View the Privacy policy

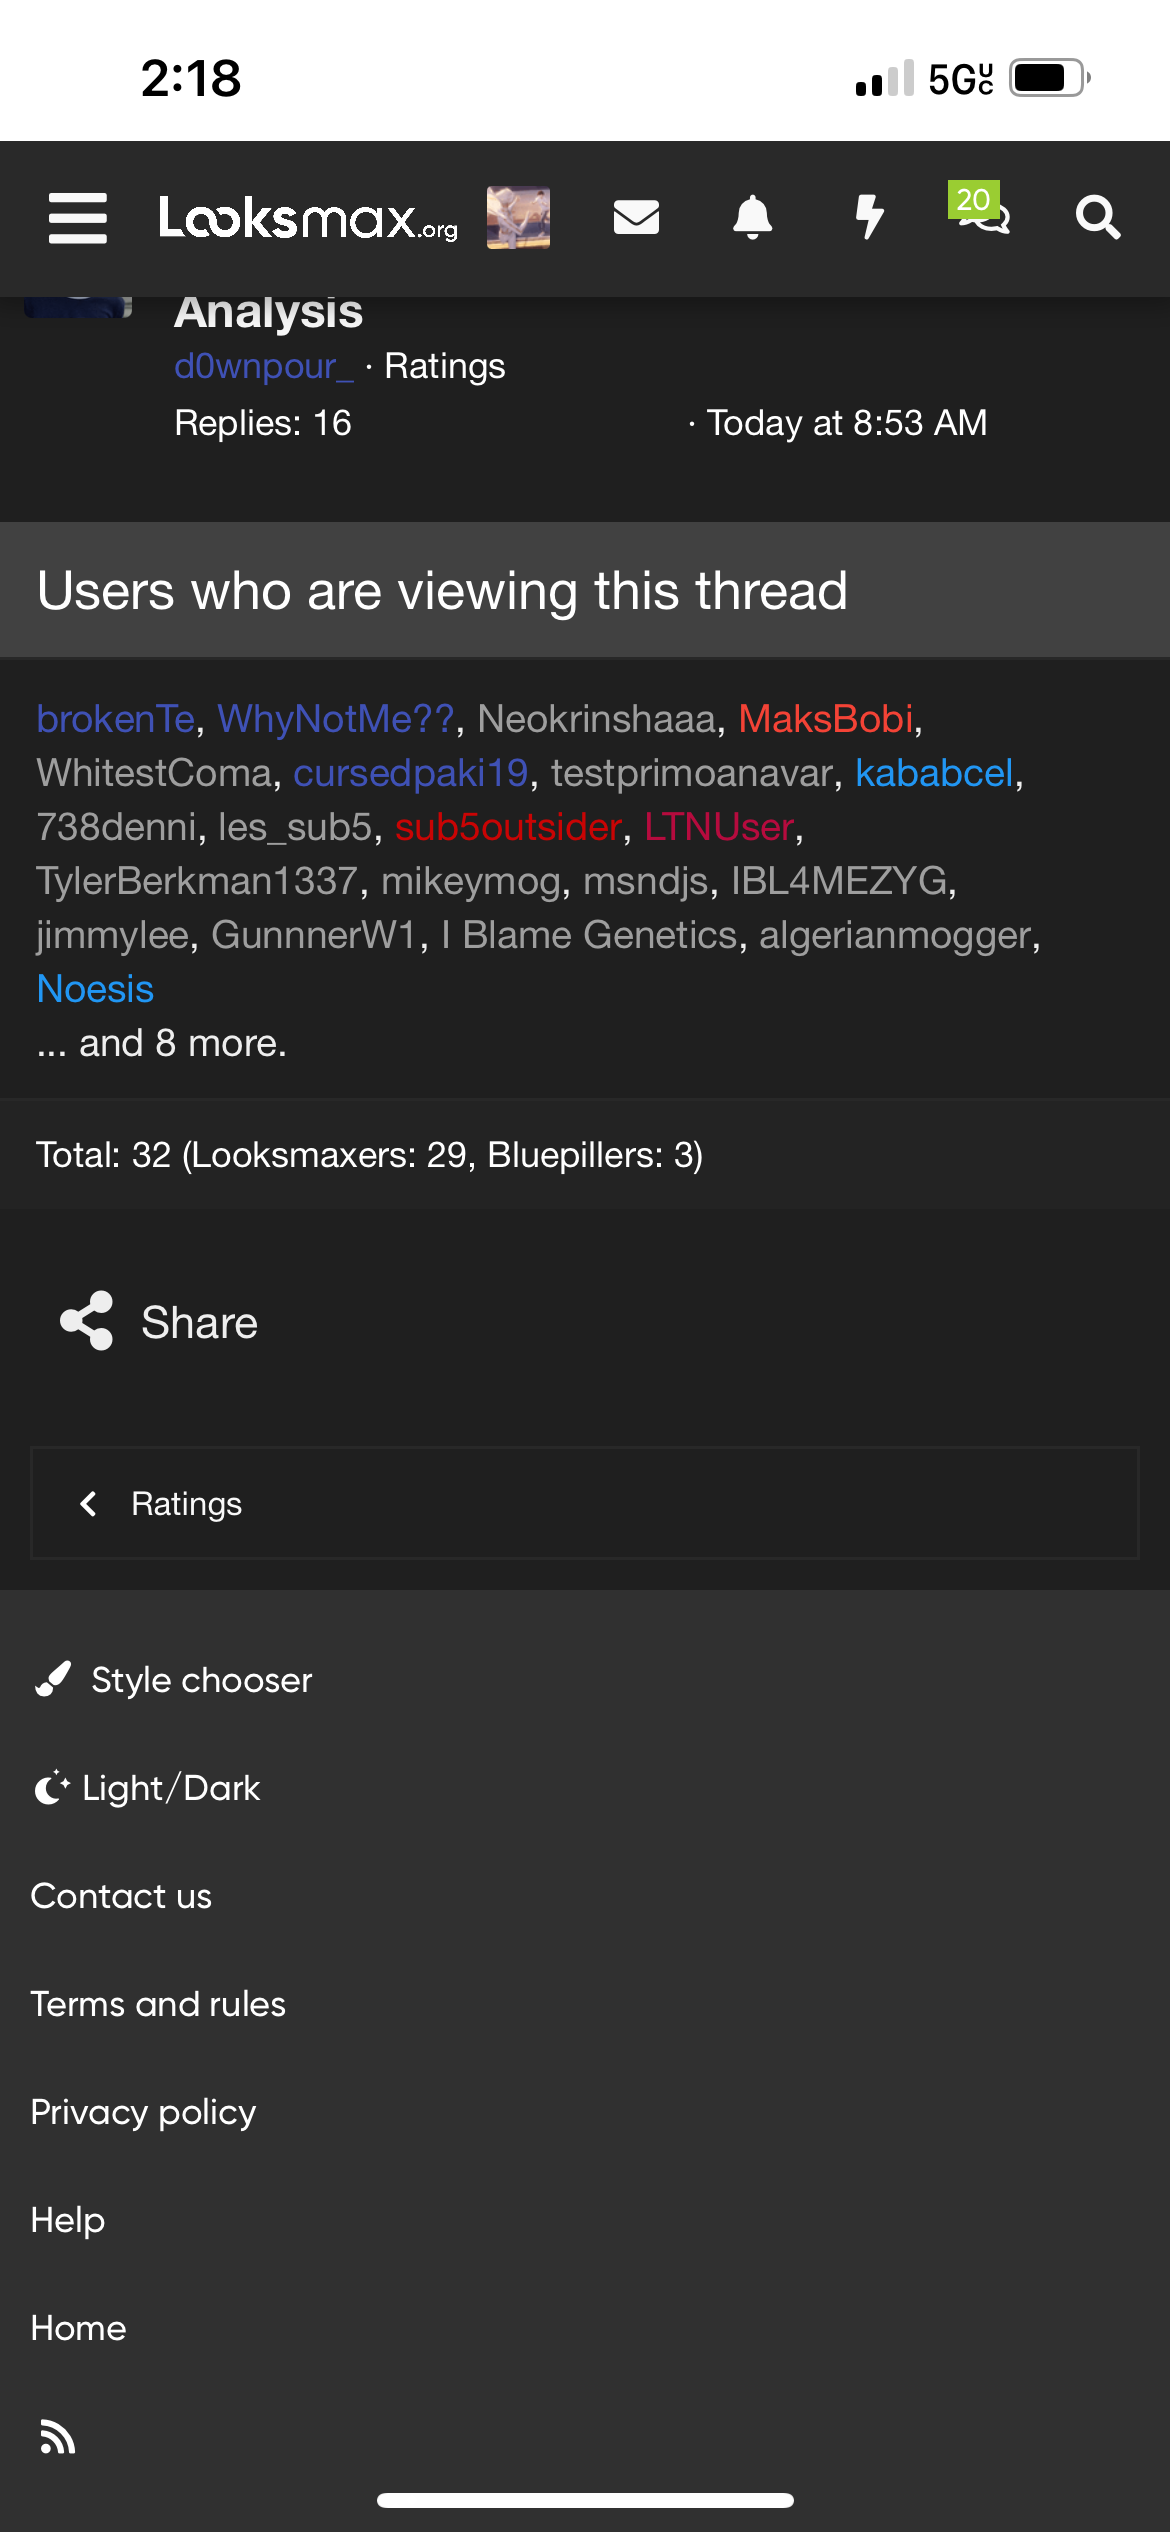[x=144, y=2112]
